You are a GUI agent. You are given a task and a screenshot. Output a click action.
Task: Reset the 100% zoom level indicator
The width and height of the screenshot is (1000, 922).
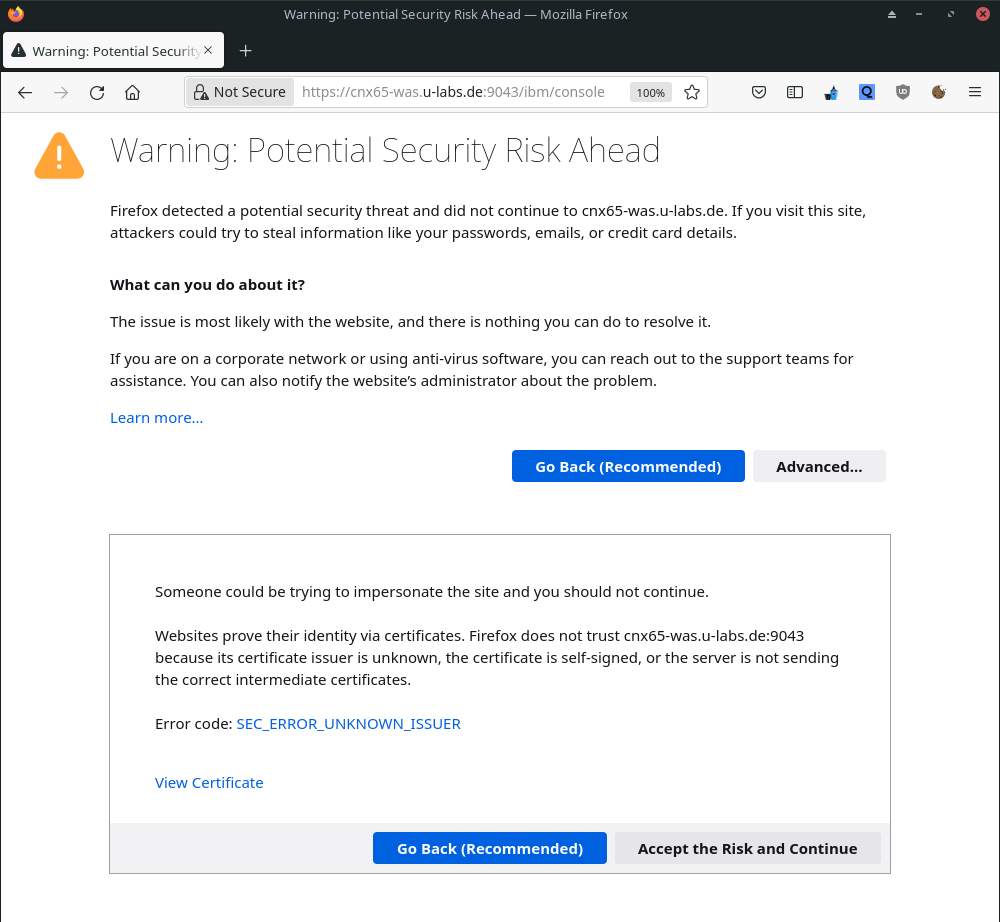click(x=650, y=93)
